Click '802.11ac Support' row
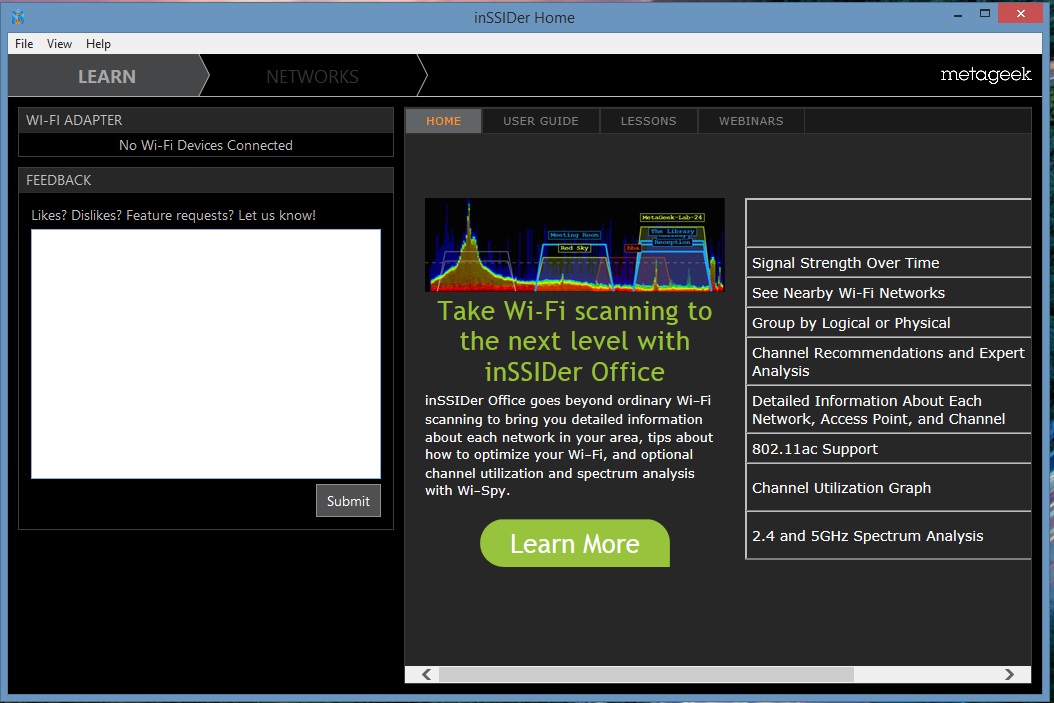This screenshot has width=1054, height=703. coord(888,449)
